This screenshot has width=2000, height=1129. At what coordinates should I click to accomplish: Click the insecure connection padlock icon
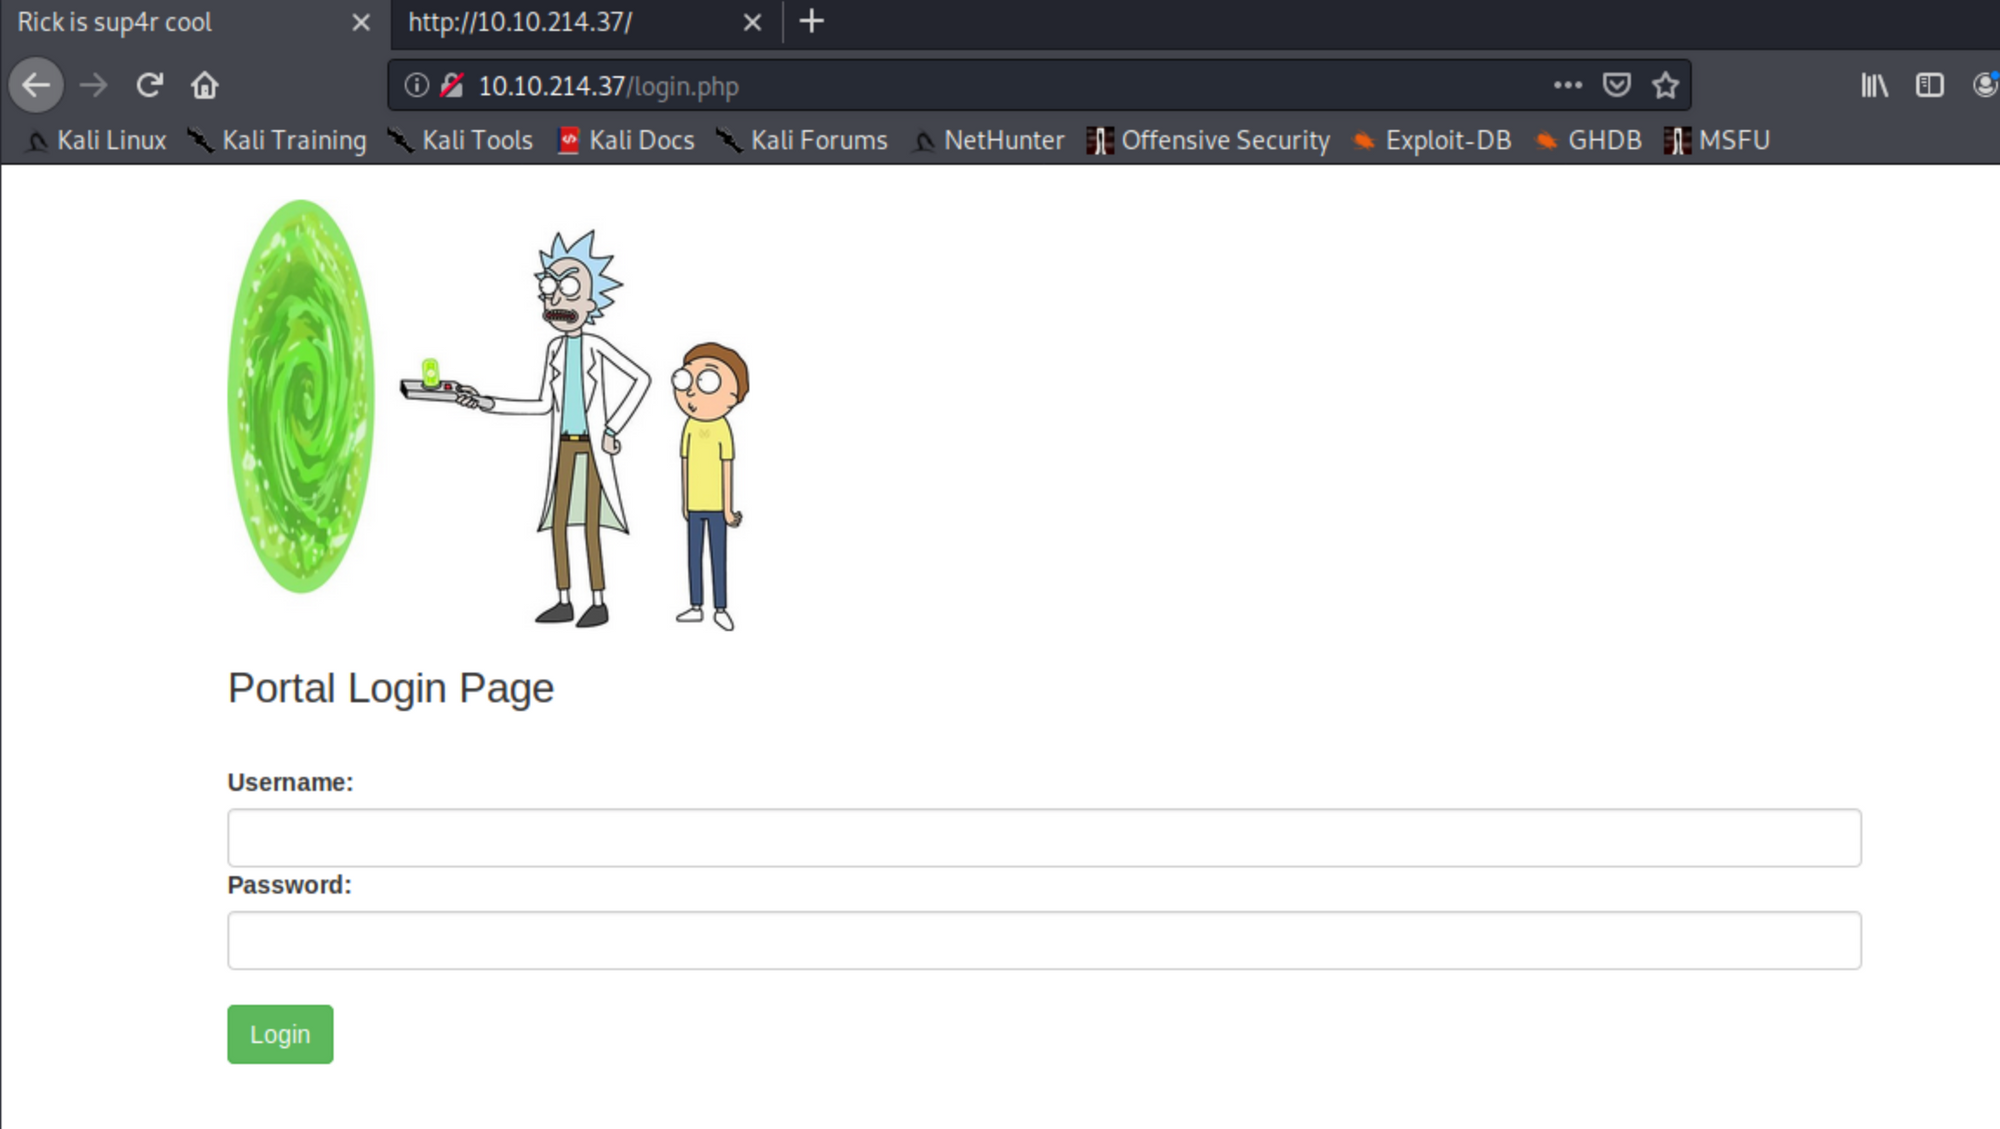[x=452, y=86]
